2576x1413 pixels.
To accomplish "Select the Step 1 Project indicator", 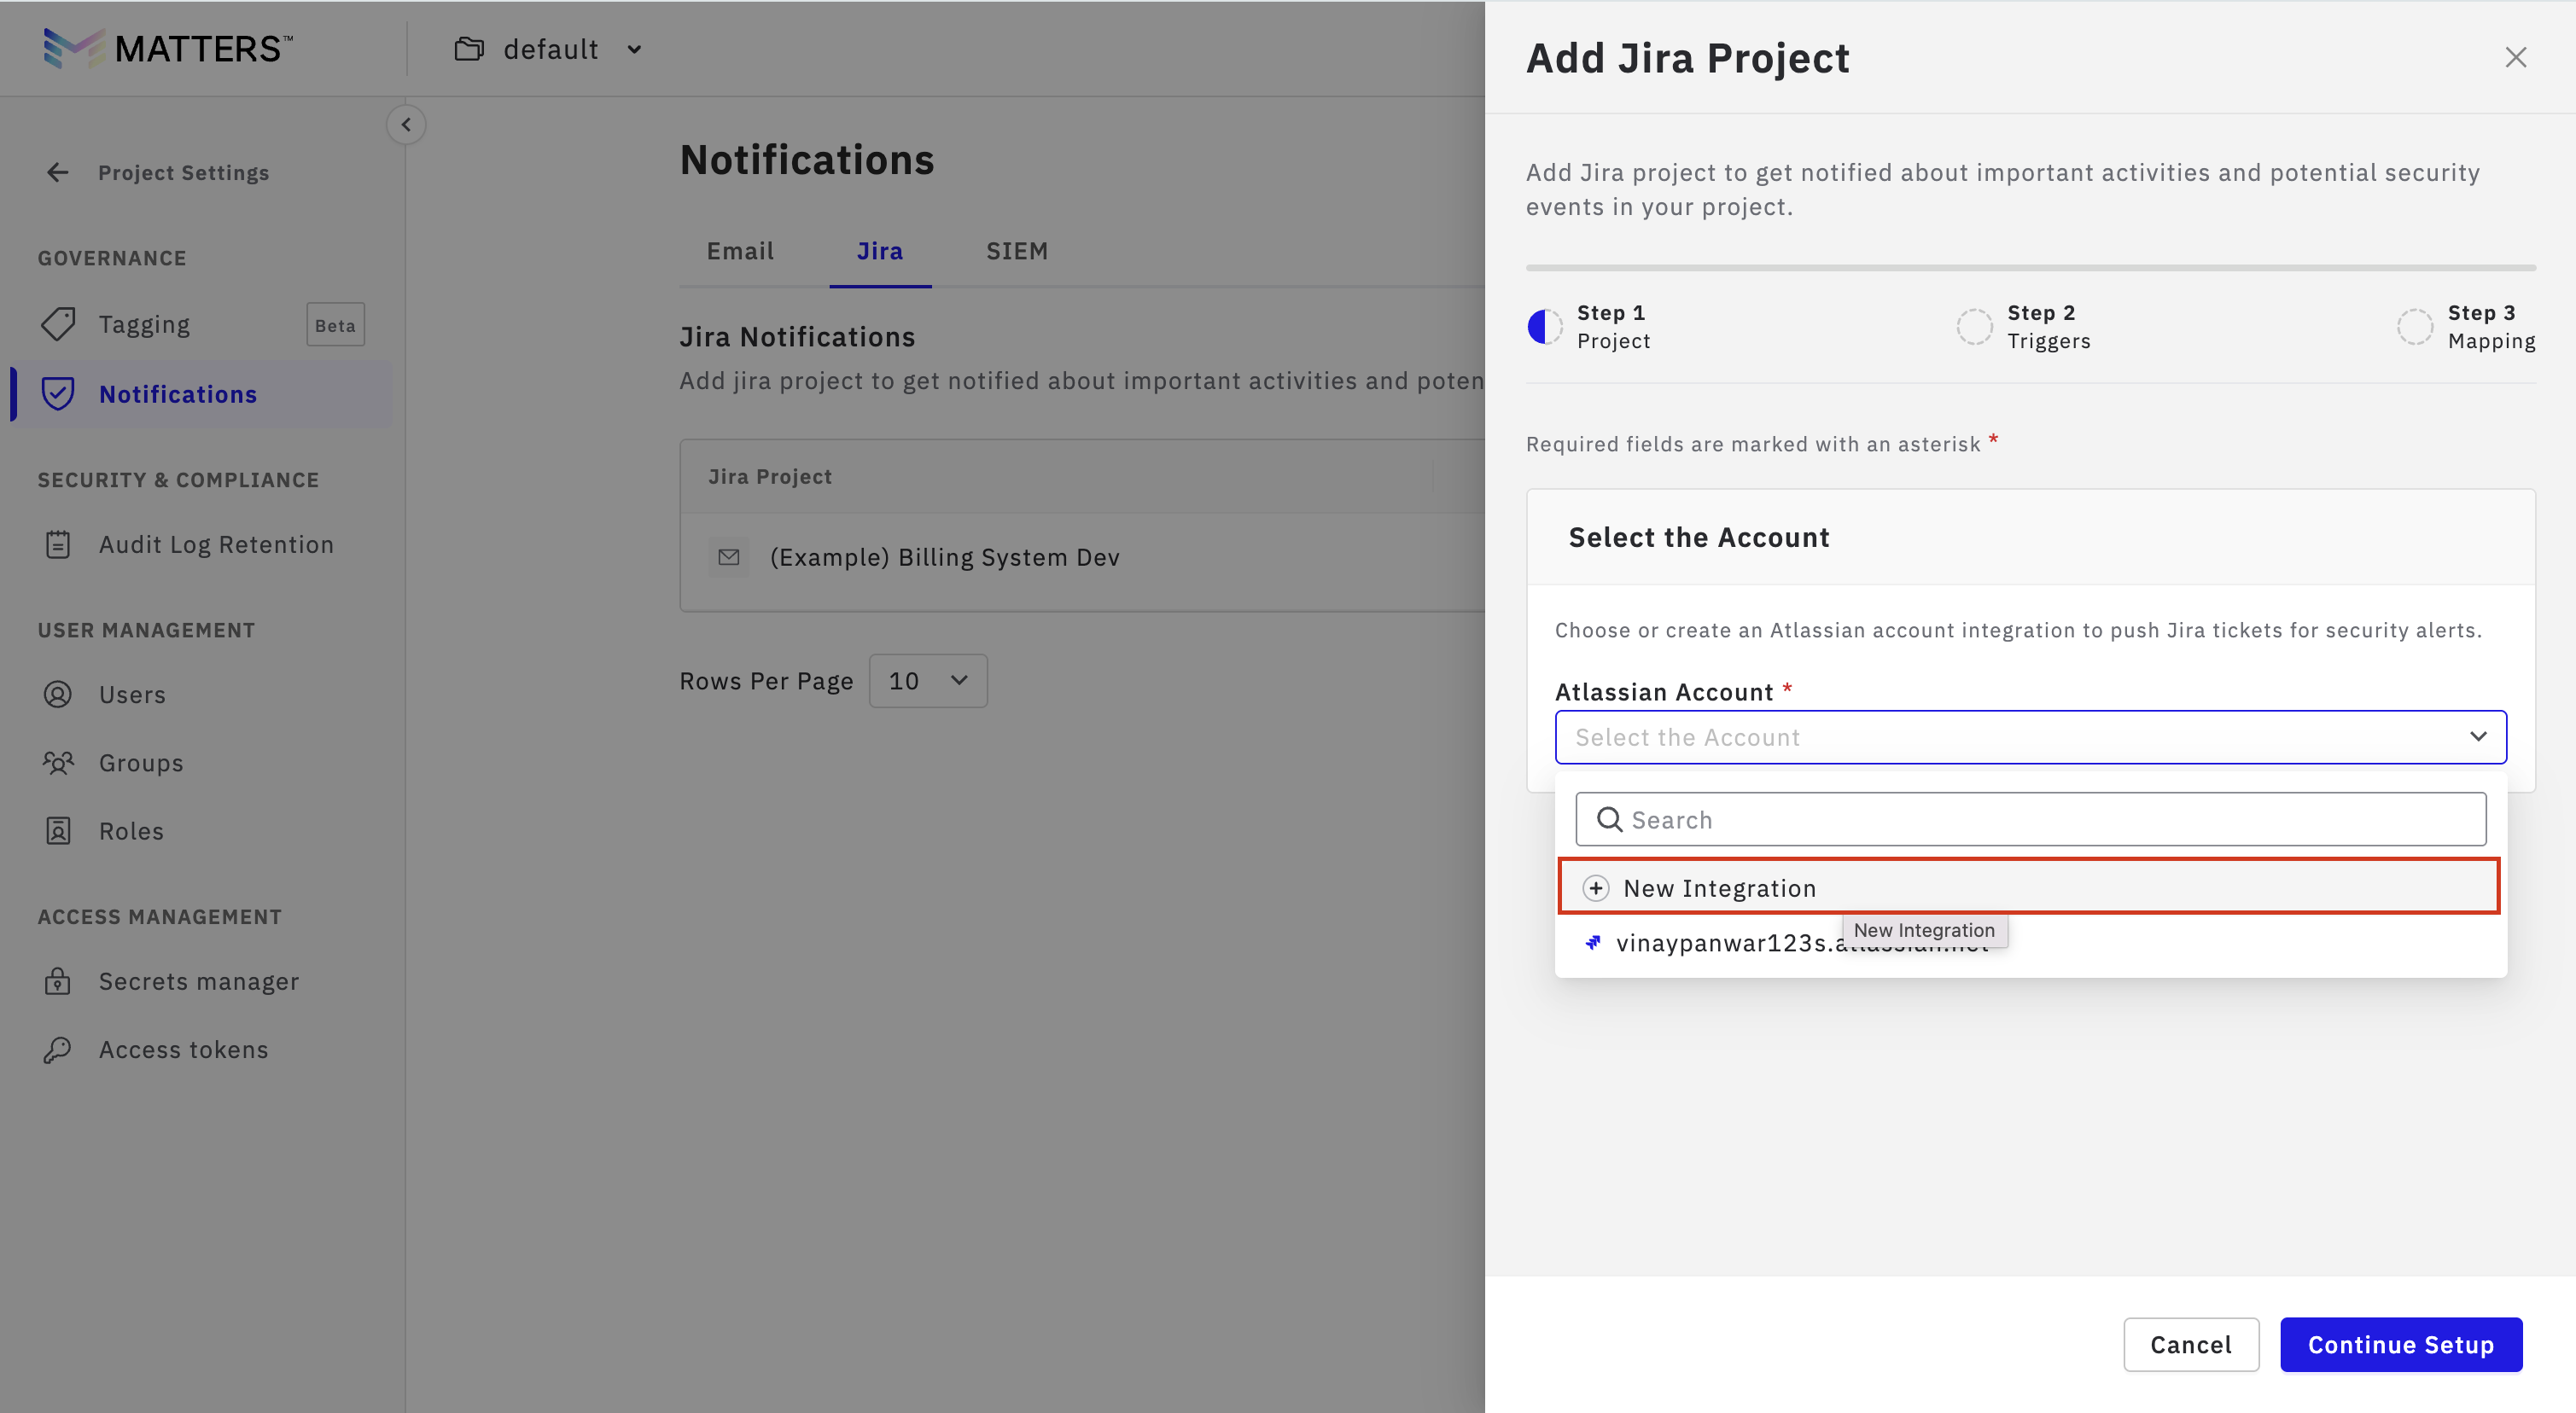I will 1545,326.
